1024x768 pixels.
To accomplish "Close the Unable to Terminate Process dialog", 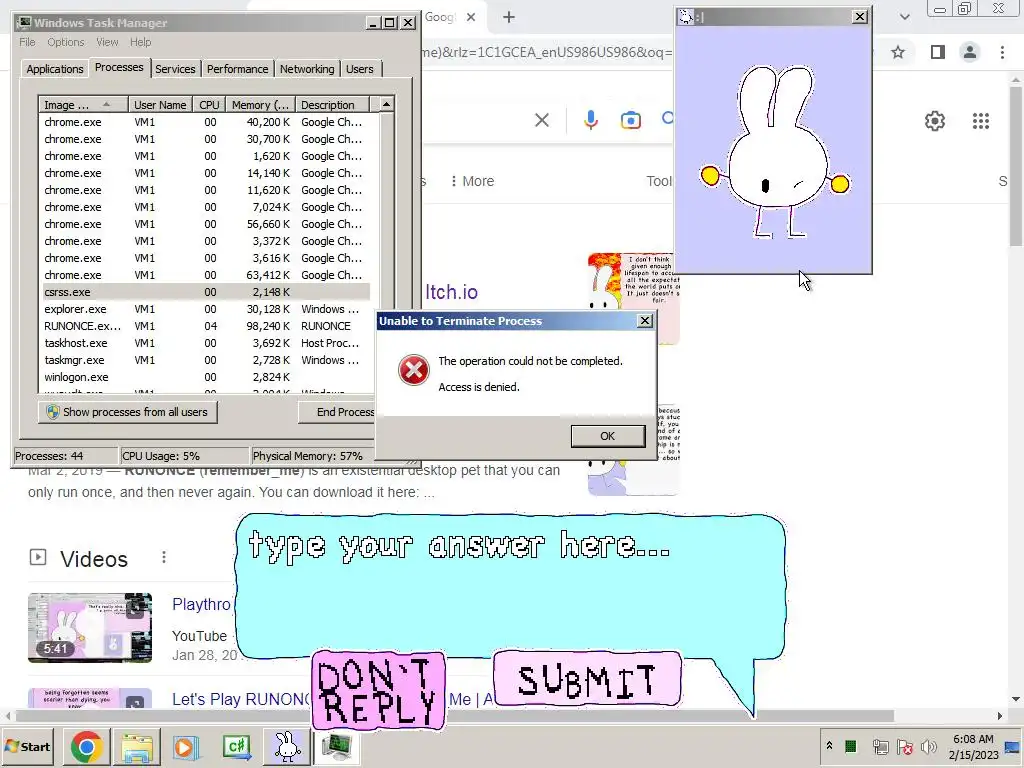I will tap(645, 321).
